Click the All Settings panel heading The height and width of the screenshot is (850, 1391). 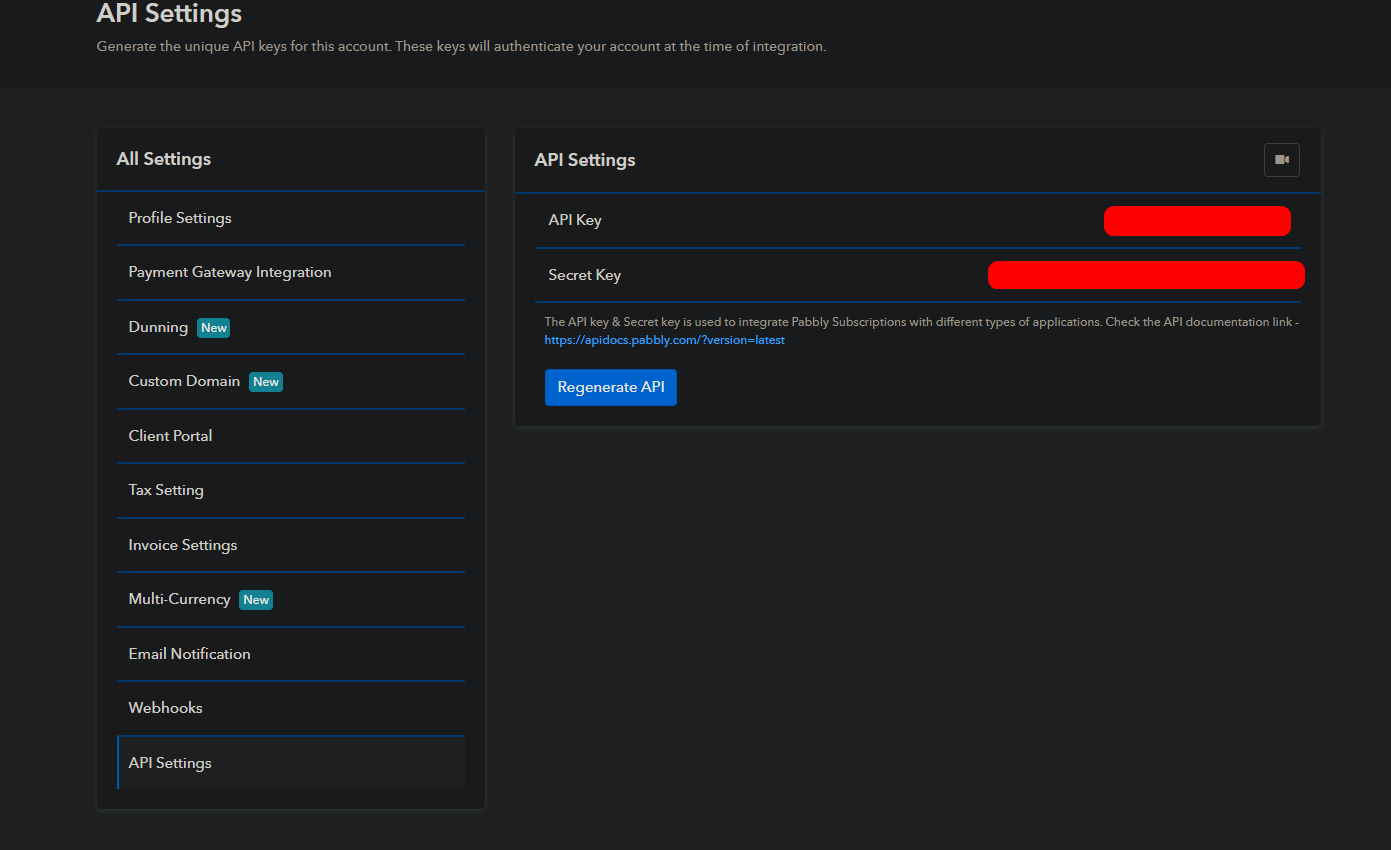click(164, 159)
